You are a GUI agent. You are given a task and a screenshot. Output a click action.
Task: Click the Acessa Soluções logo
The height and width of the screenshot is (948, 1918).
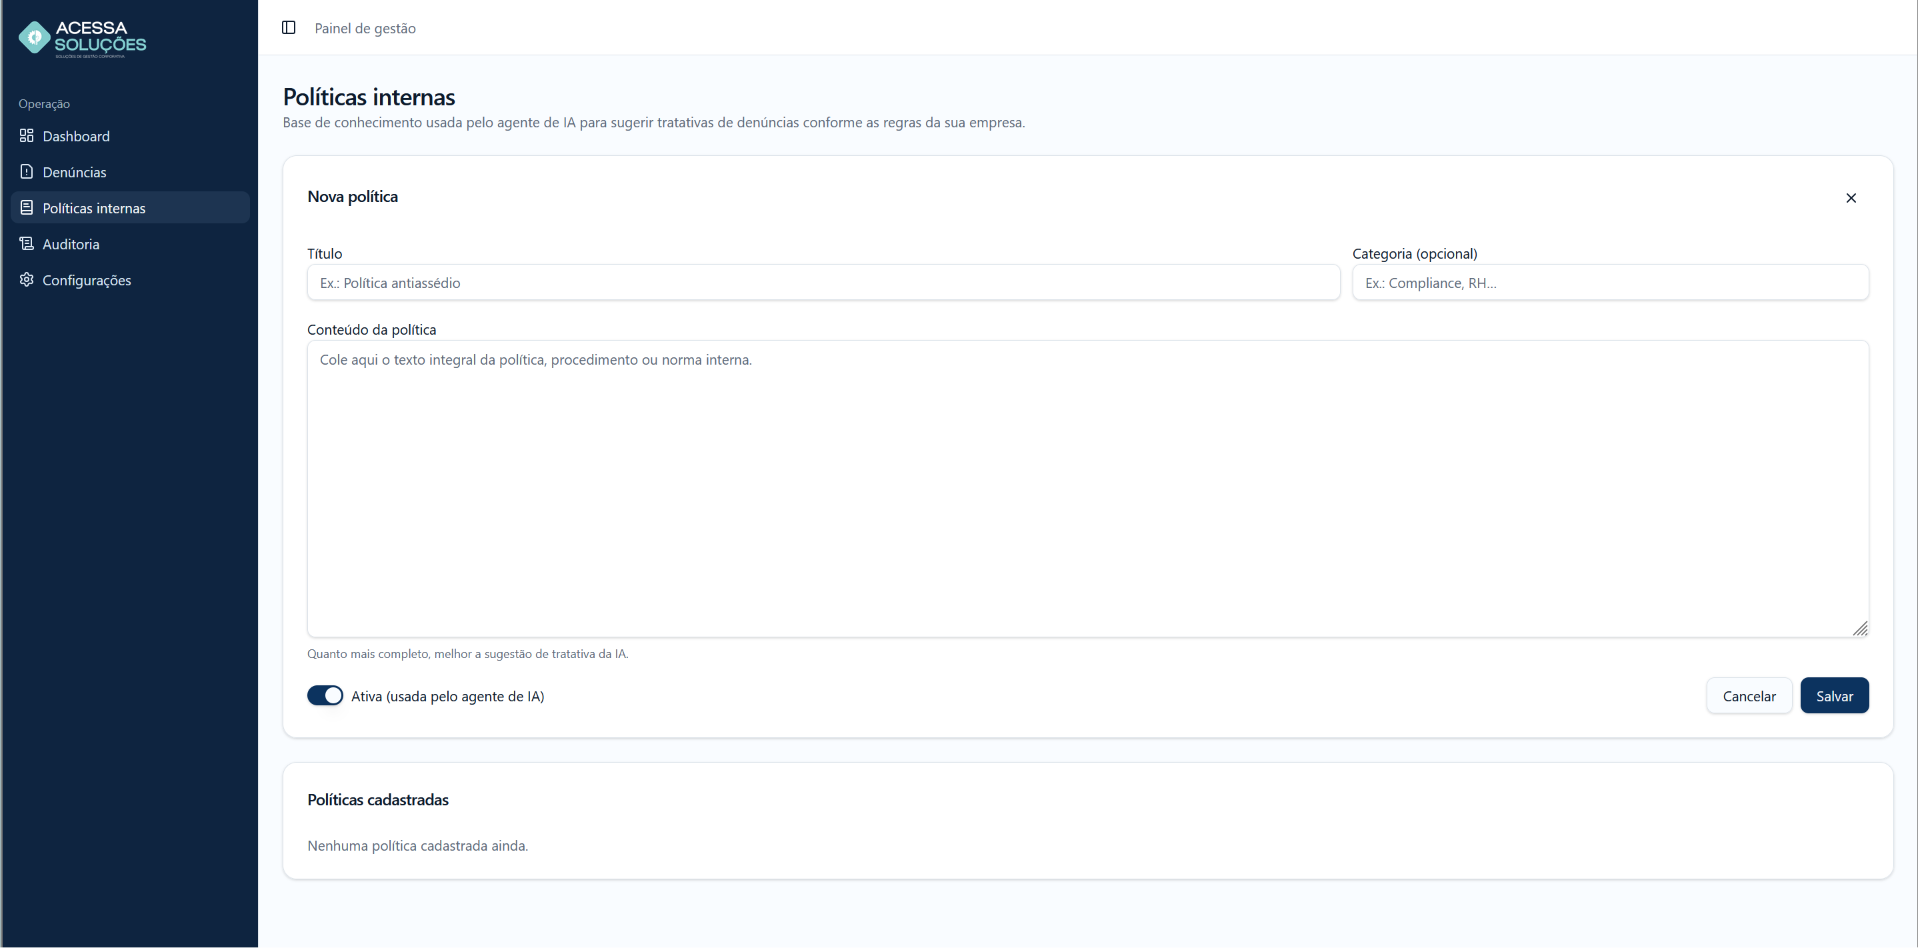click(x=83, y=39)
